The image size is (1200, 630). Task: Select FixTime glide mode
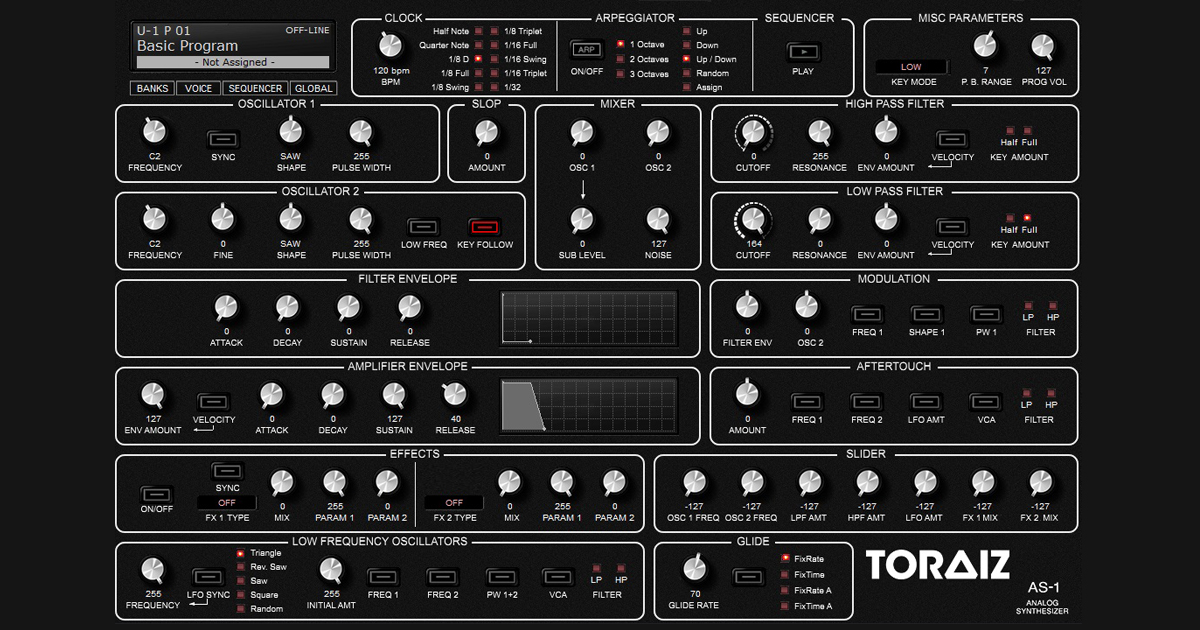[785, 574]
